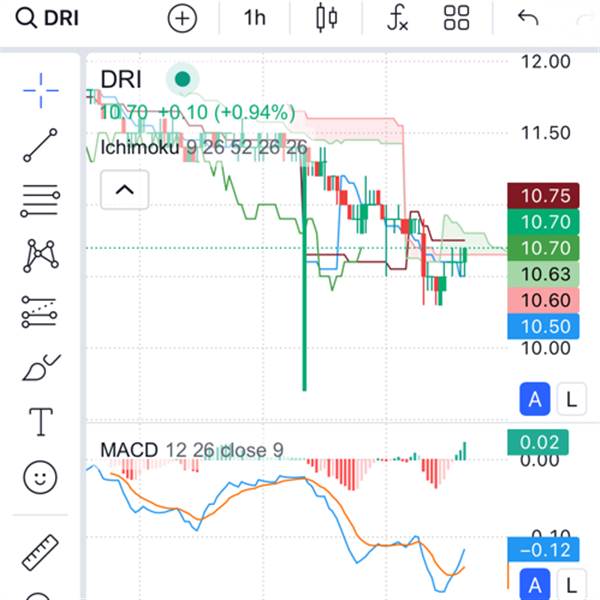Click the 10.75 dark red price label
The image size is (600, 600).
pyautogui.click(x=543, y=196)
